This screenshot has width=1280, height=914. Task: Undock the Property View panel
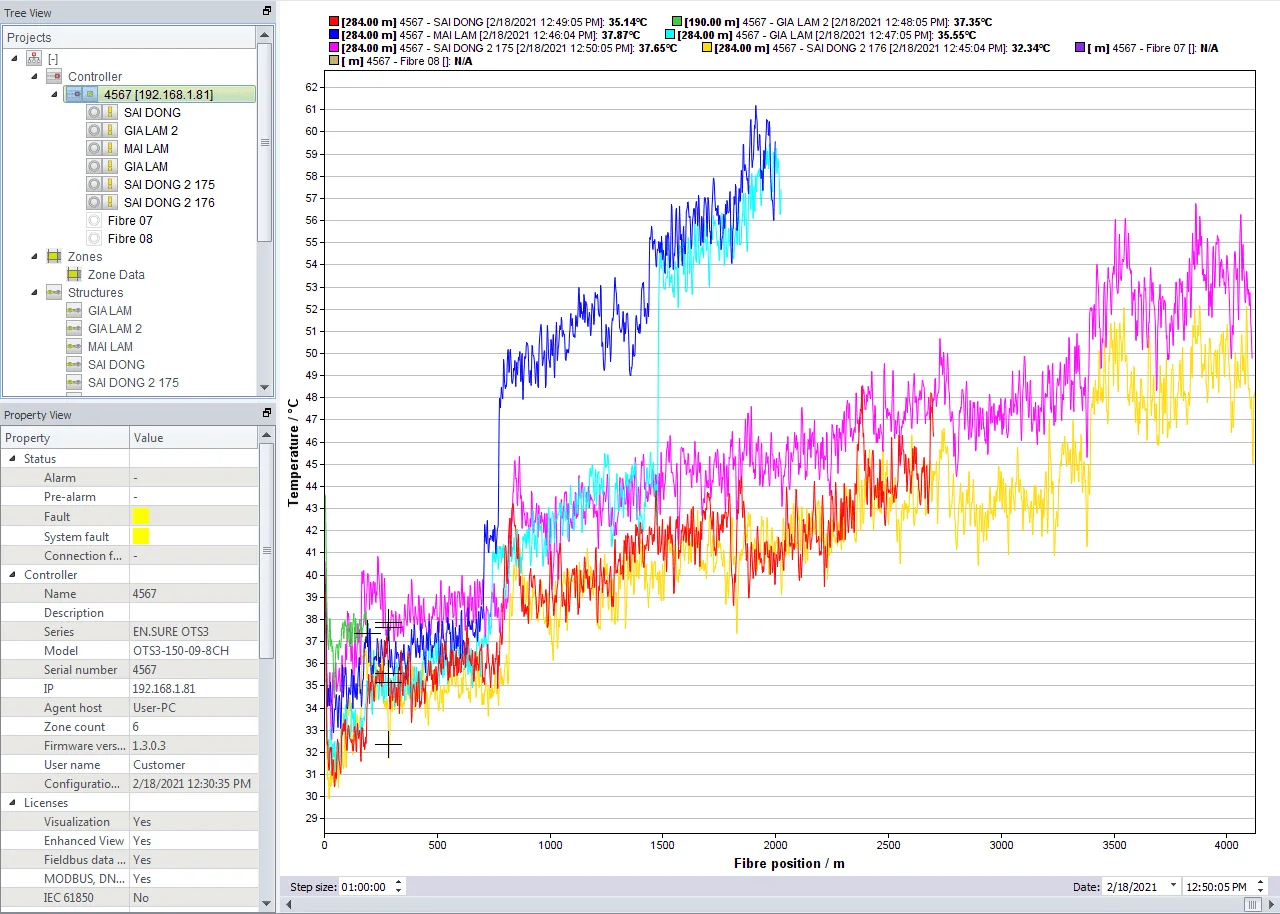pyautogui.click(x=267, y=413)
